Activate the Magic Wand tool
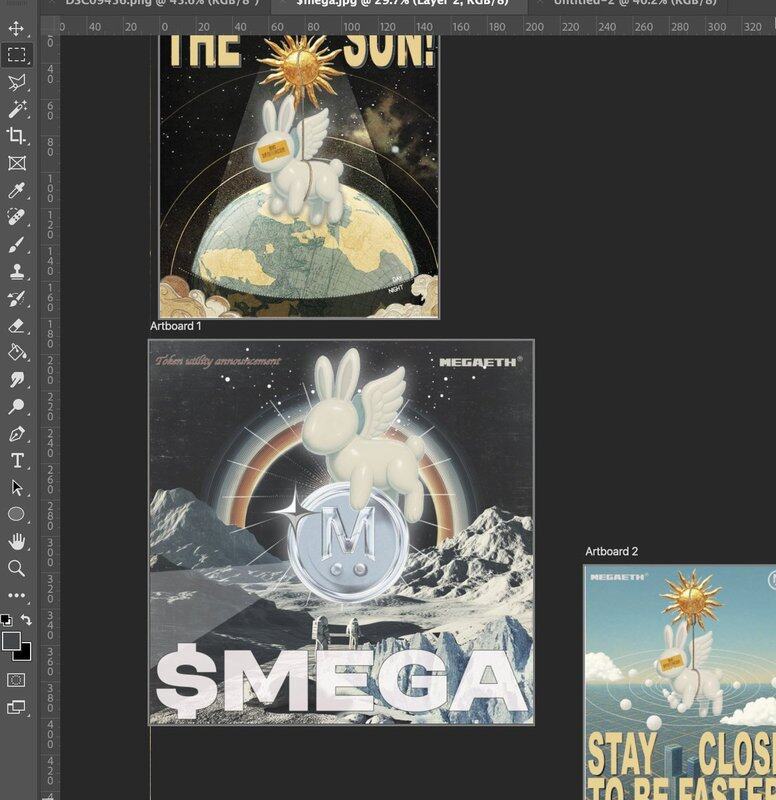776x800 pixels. click(16, 109)
